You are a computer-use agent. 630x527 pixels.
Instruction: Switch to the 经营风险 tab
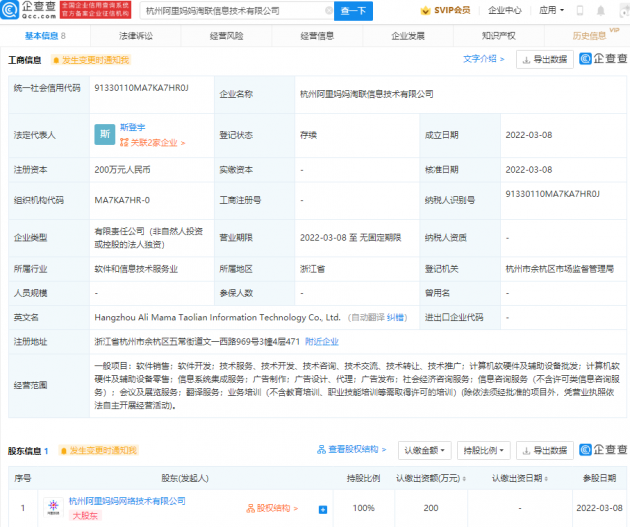pos(227,36)
